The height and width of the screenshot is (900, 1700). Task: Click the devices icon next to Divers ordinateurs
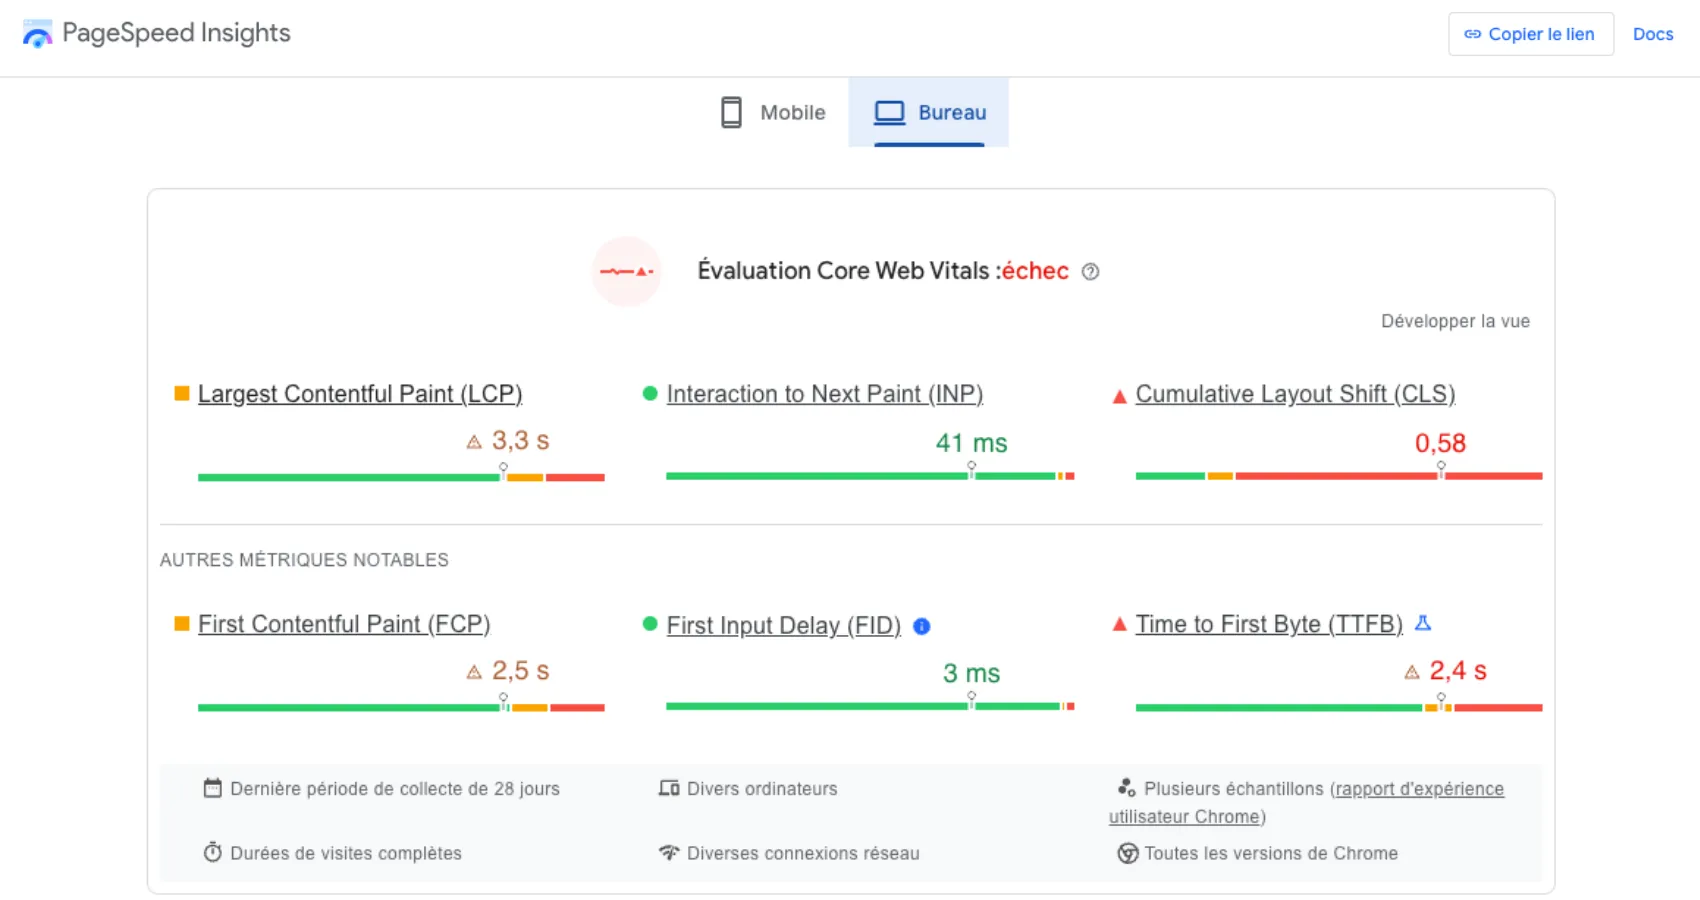(669, 788)
